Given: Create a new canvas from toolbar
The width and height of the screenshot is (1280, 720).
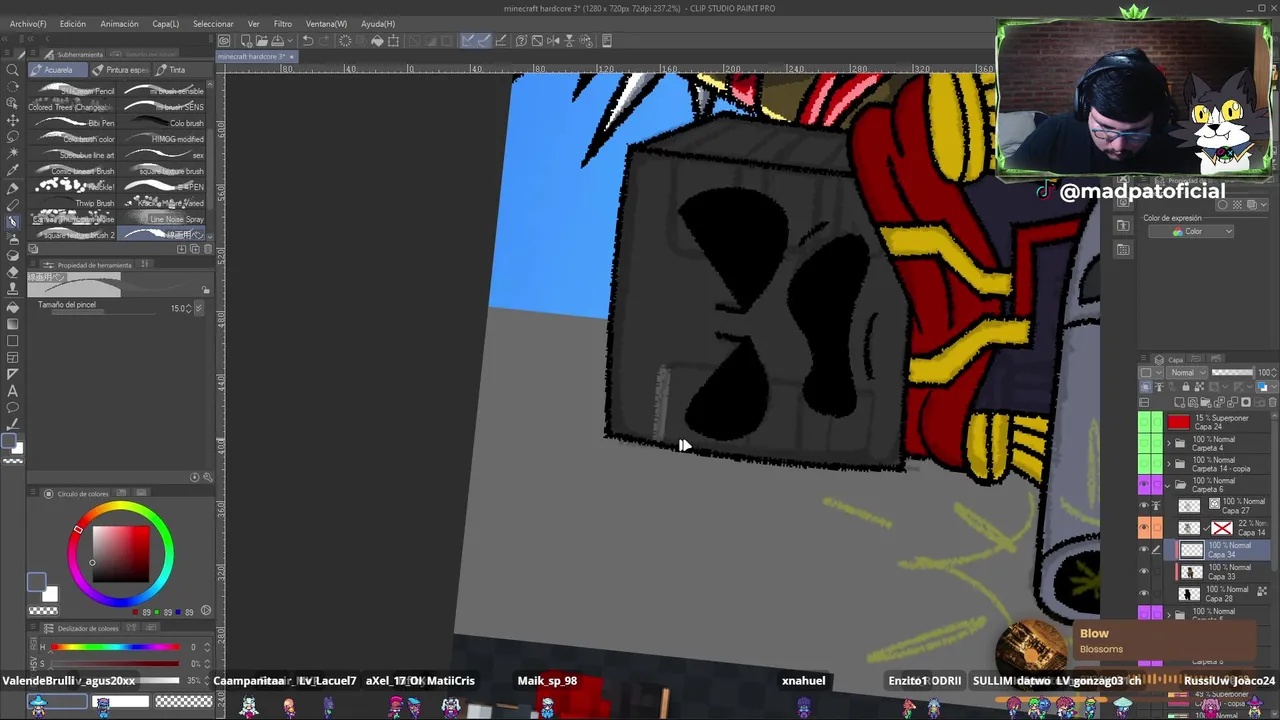Looking at the screenshot, I should 246,41.
